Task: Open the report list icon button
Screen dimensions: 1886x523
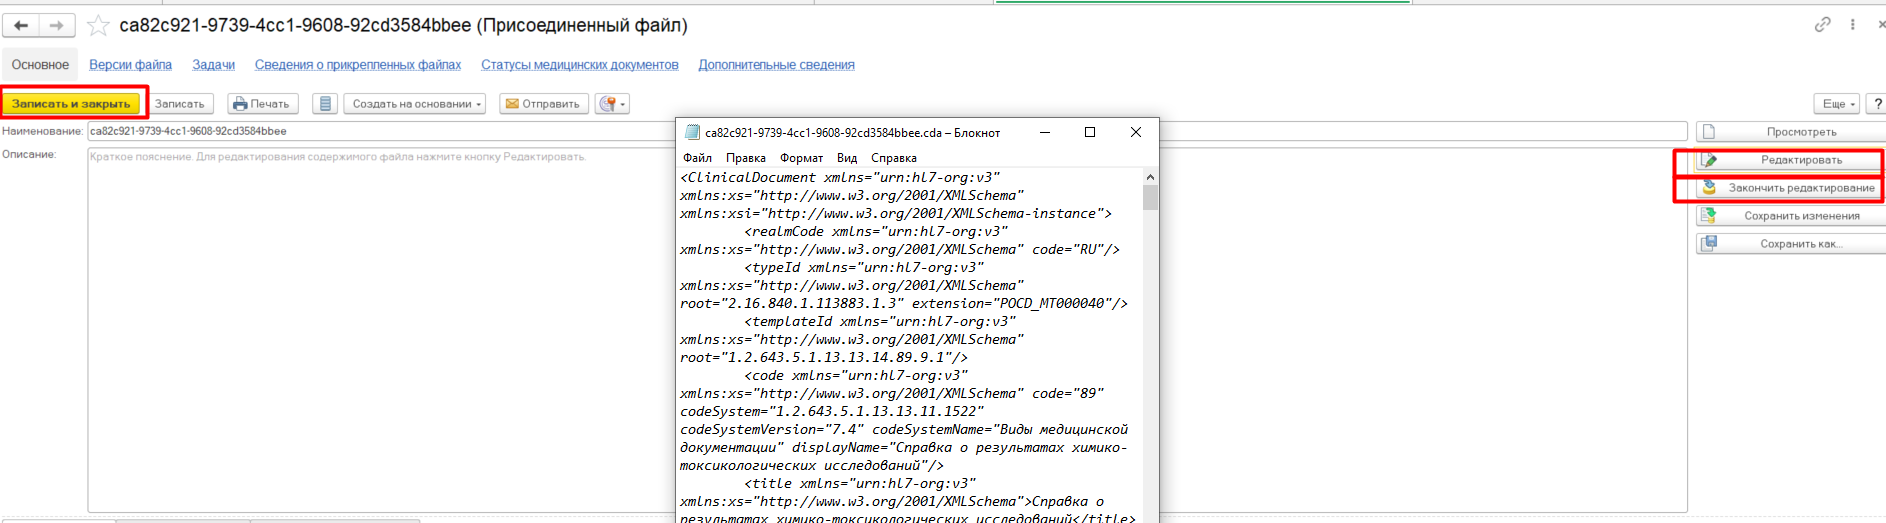Action: click(x=324, y=104)
